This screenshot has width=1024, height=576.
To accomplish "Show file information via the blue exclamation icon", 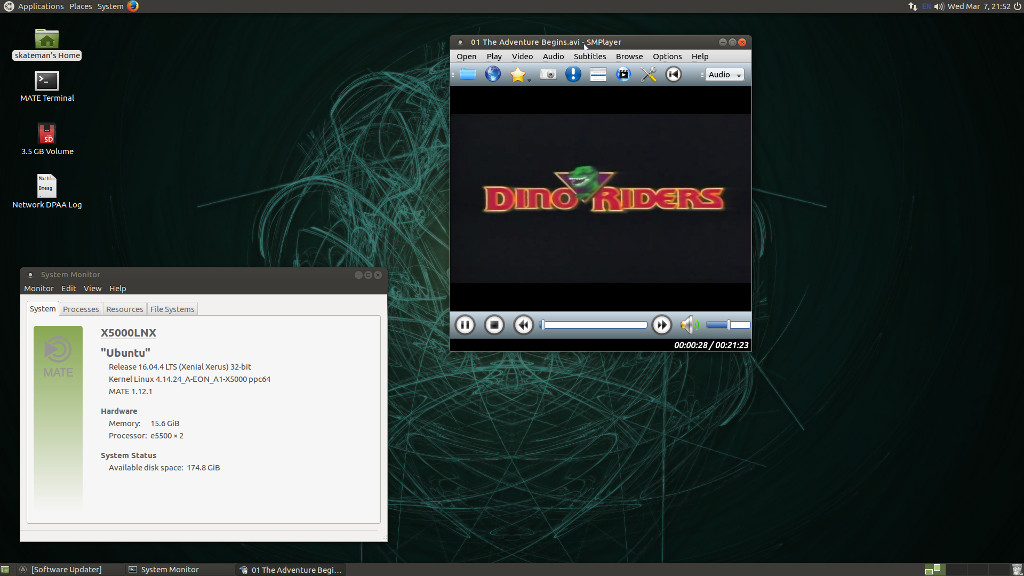I will pyautogui.click(x=573, y=74).
